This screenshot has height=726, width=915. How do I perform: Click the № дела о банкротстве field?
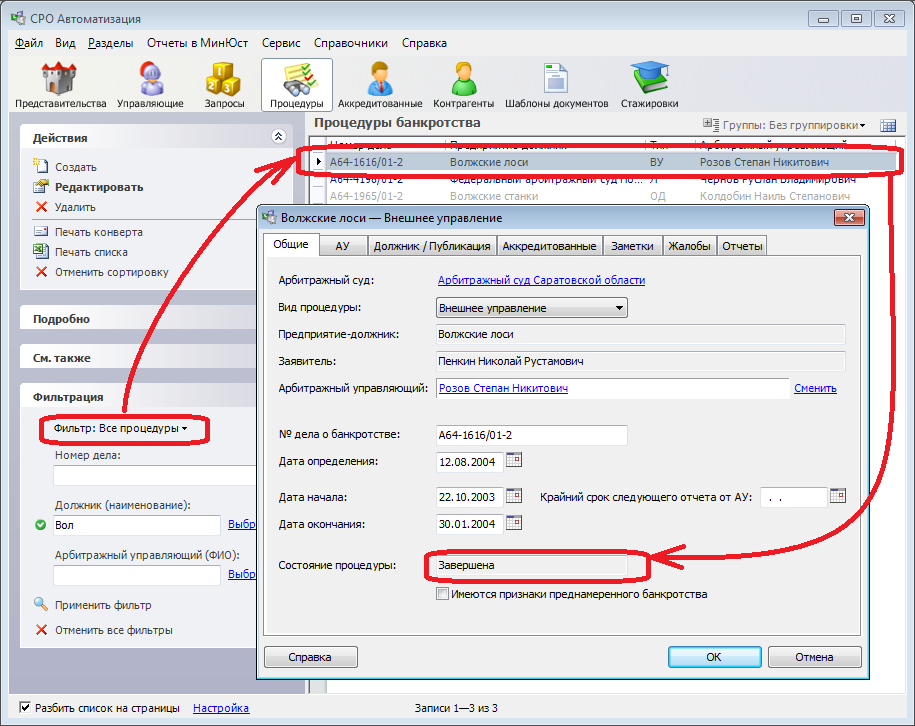tap(531, 435)
